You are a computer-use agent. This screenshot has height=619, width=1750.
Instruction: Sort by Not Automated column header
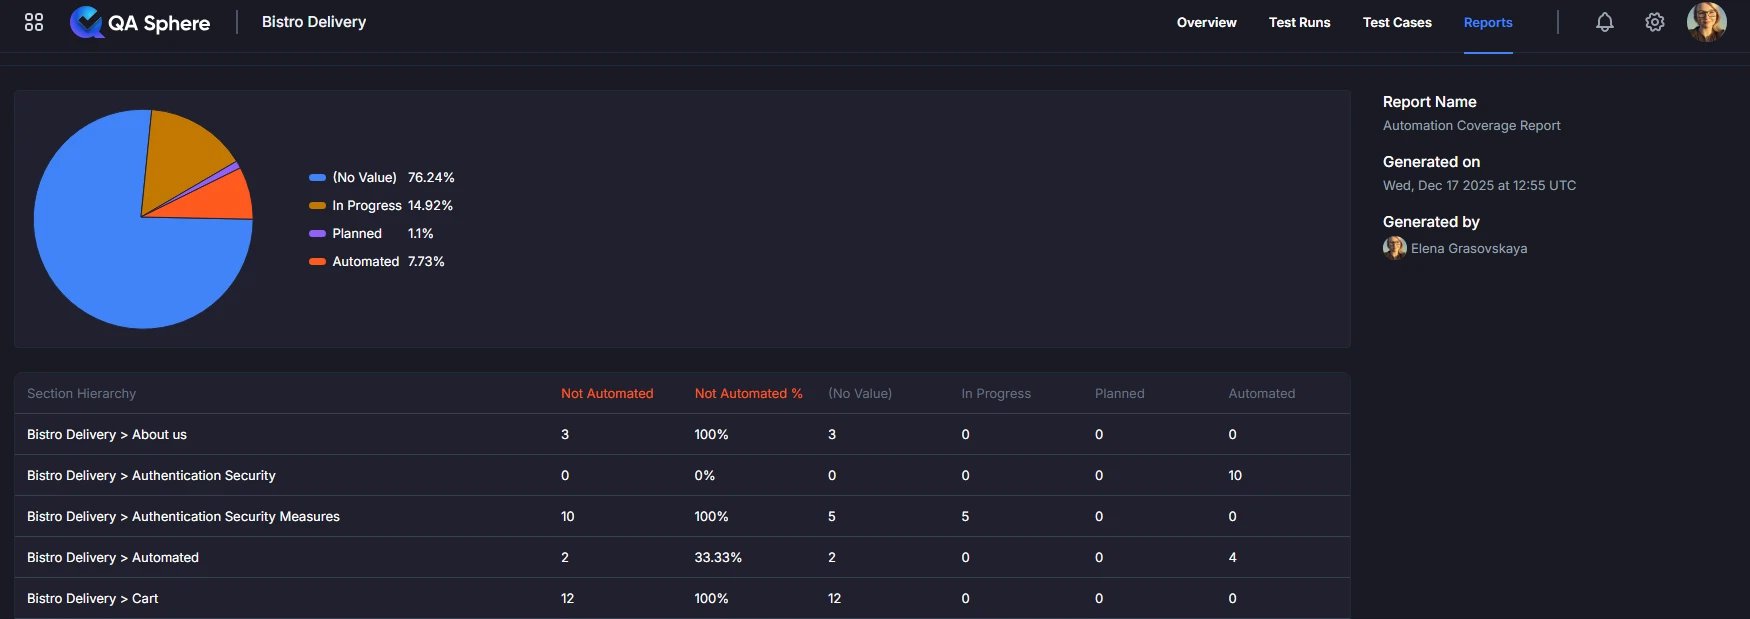[x=607, y=393]
